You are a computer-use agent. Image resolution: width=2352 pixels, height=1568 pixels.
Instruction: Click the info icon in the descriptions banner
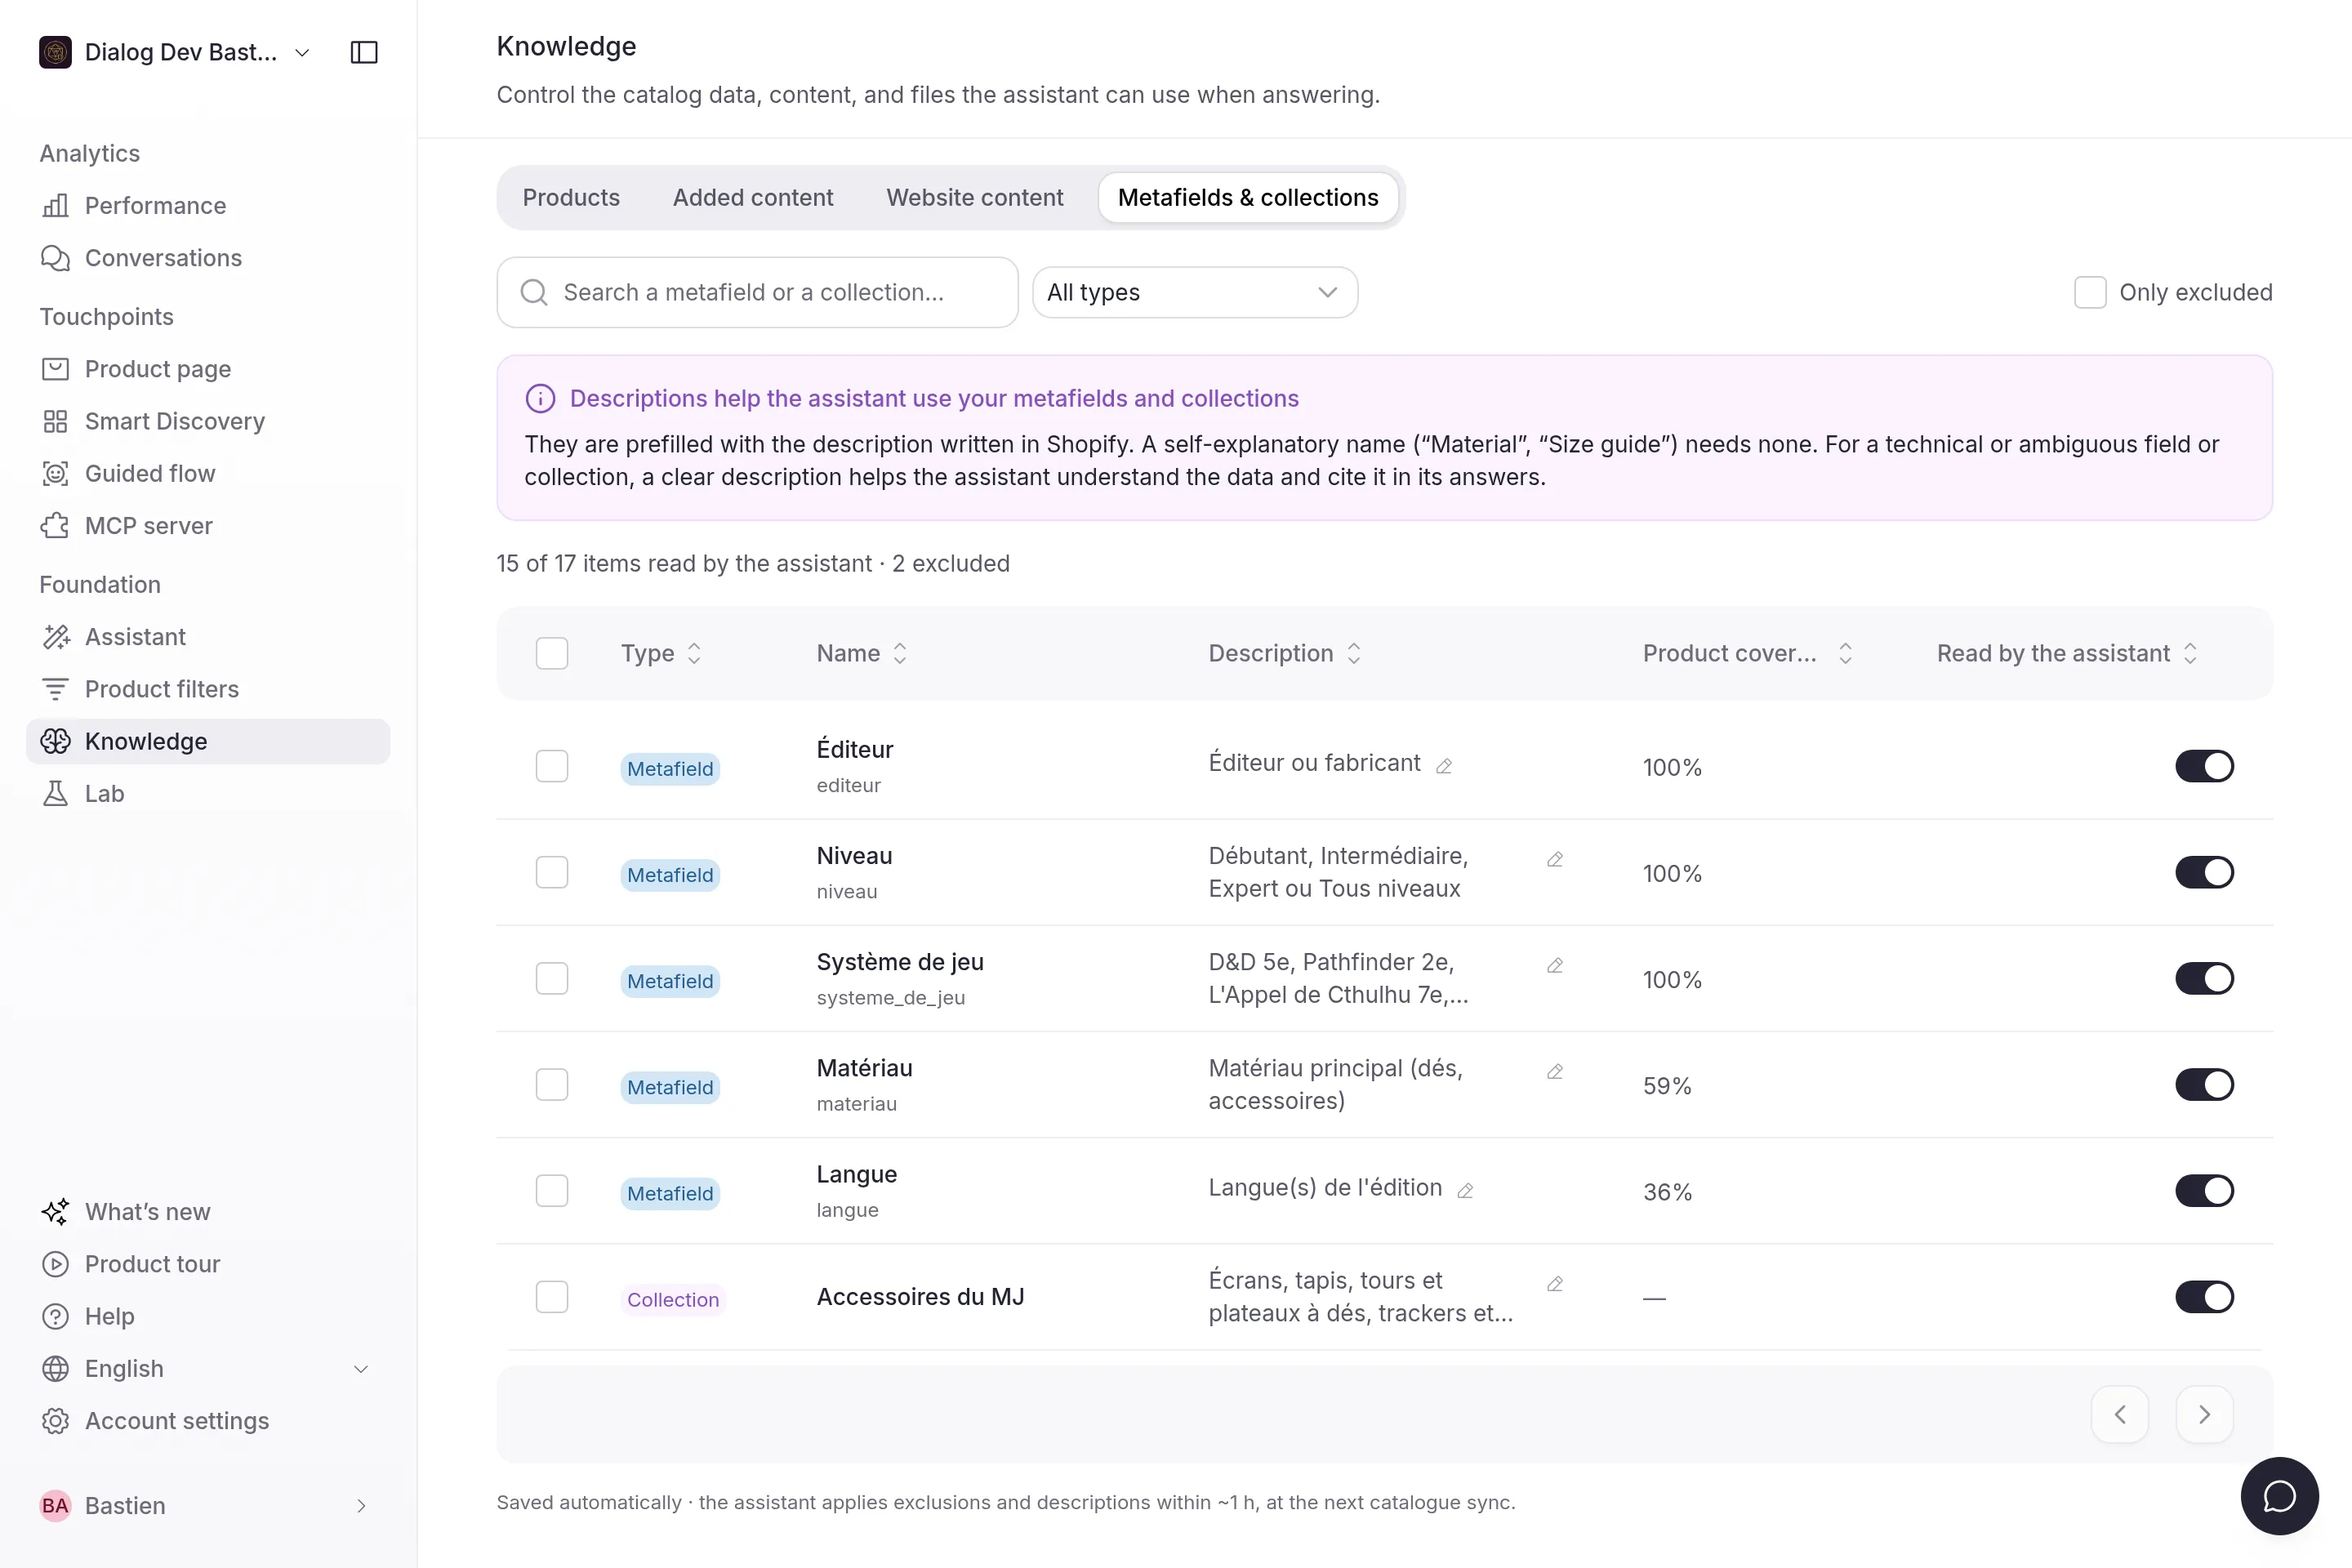pyautogui.click(x=540, y=399)
